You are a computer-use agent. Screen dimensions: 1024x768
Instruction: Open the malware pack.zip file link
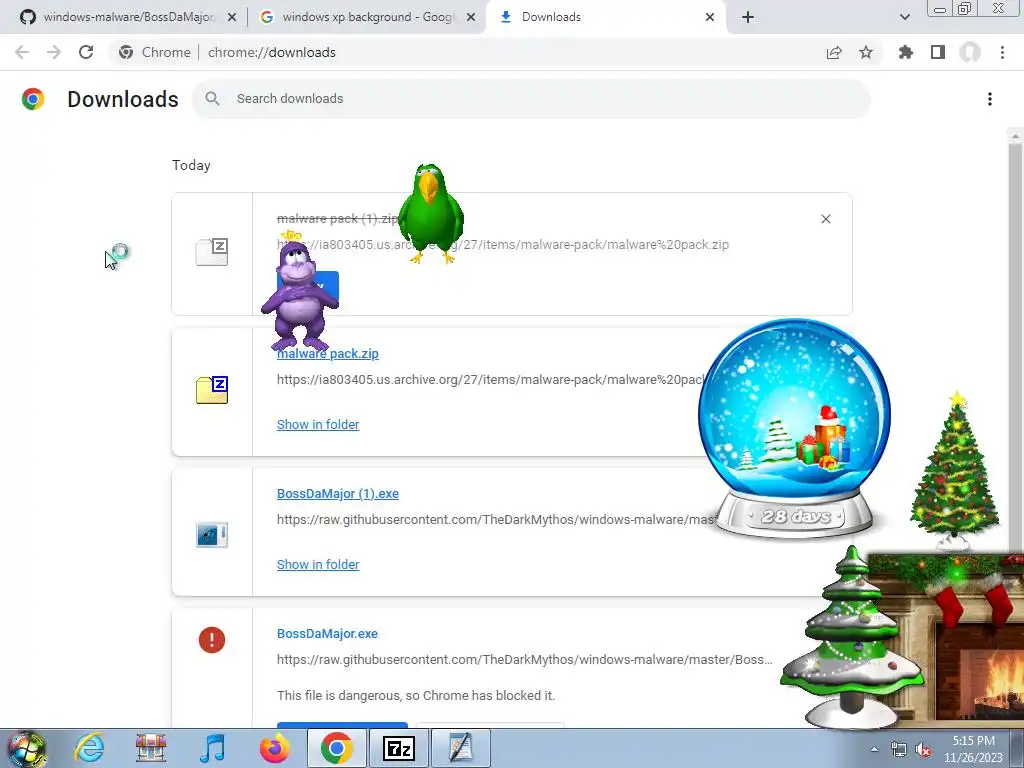(x=328, y=353)
